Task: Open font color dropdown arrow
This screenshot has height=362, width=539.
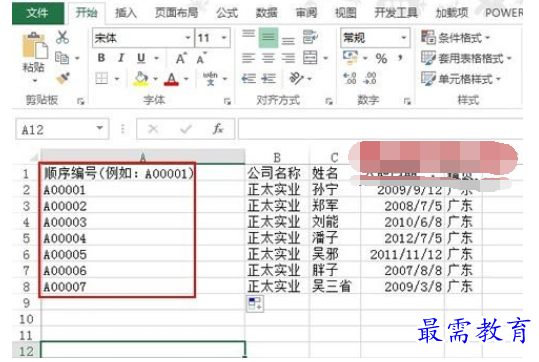Action: click(186, 79)
